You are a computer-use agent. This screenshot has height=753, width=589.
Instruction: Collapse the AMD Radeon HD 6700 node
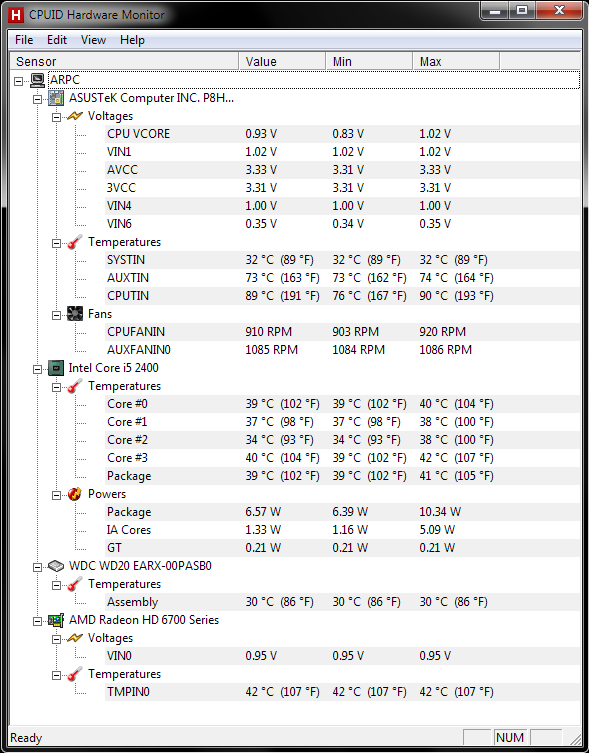pyautogui.click(x=37, y=621)
